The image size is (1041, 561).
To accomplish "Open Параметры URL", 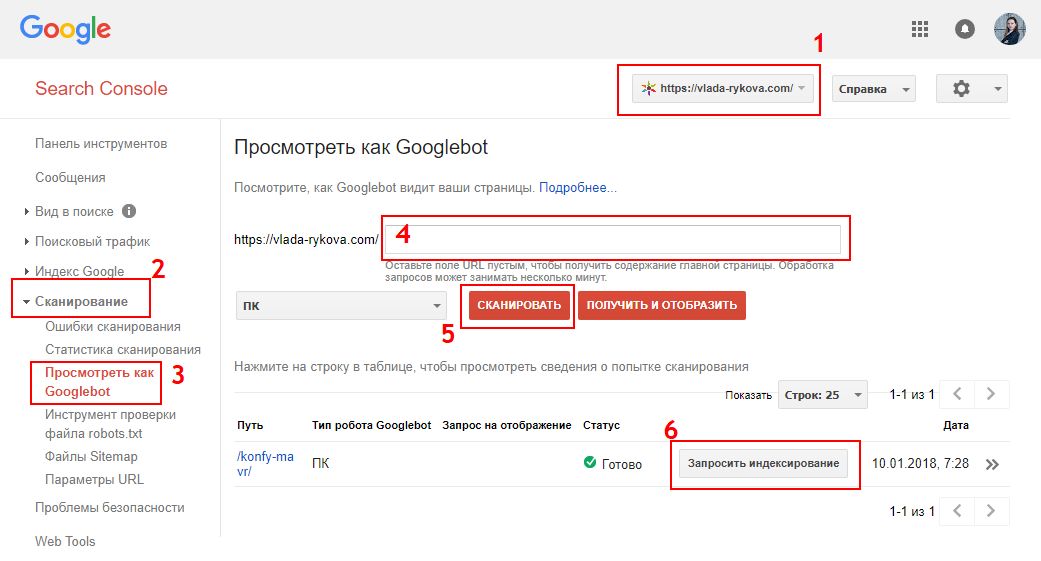I will tap(94, 479).
